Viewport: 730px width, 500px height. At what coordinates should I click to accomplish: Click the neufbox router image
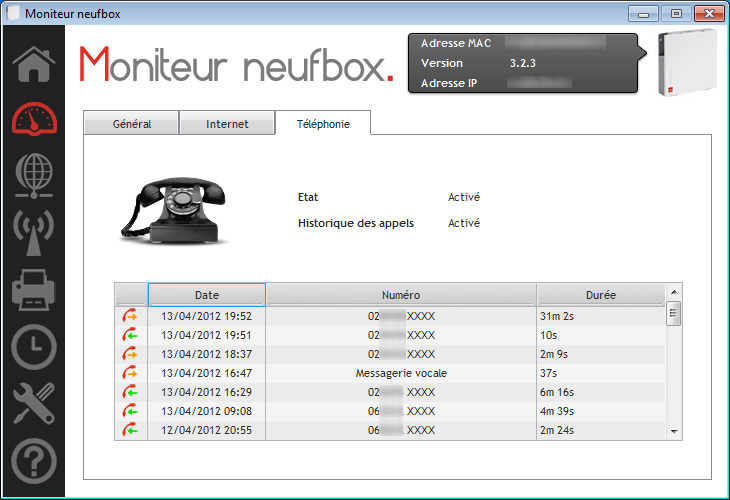689,62
